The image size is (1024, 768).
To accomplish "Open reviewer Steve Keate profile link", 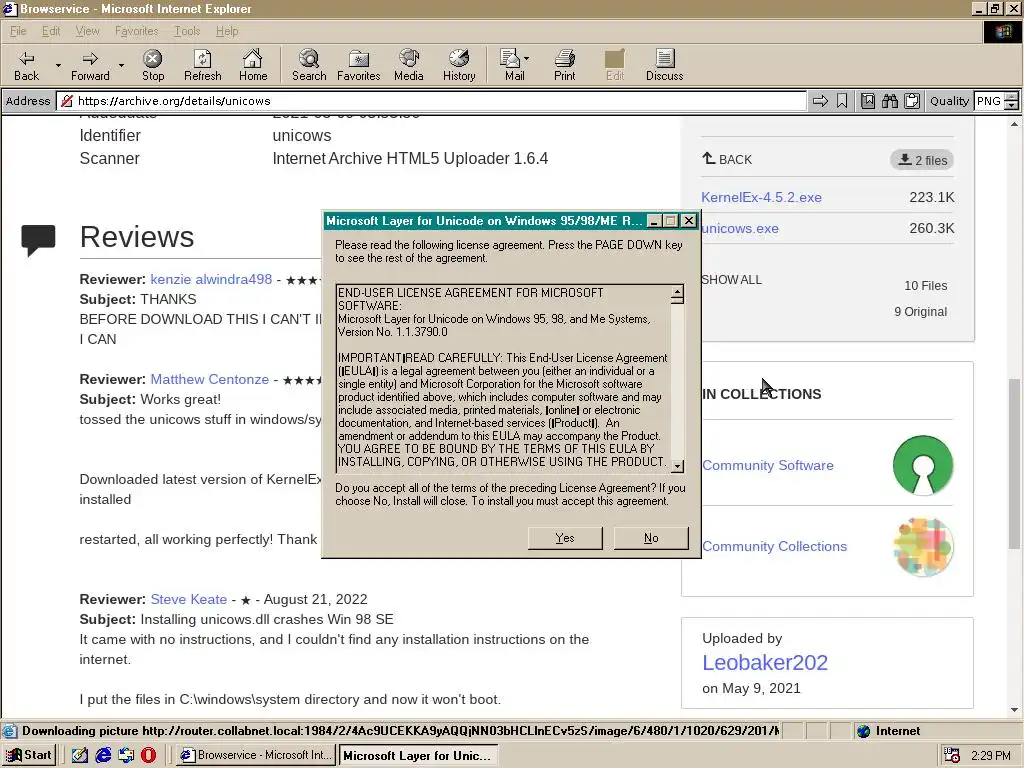I will [189, 599].
